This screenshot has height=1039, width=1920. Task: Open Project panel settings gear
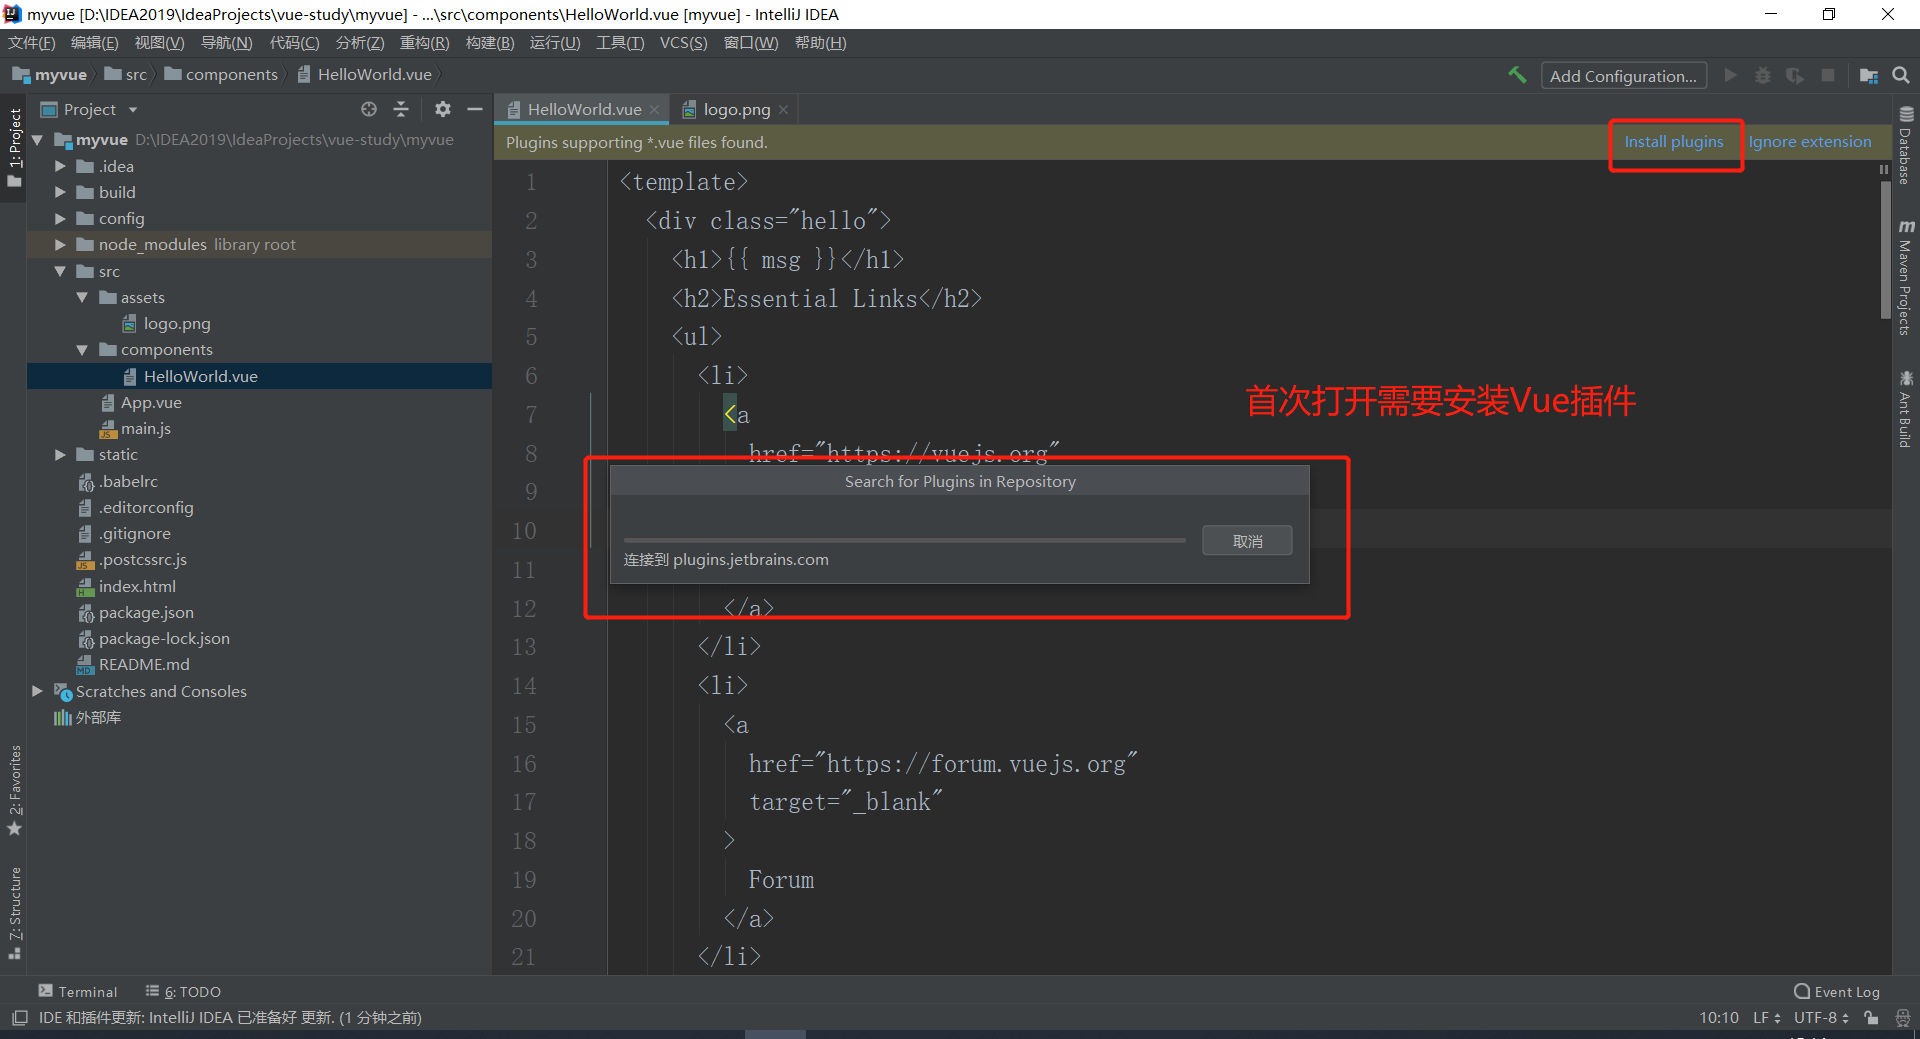coord(443,109)
